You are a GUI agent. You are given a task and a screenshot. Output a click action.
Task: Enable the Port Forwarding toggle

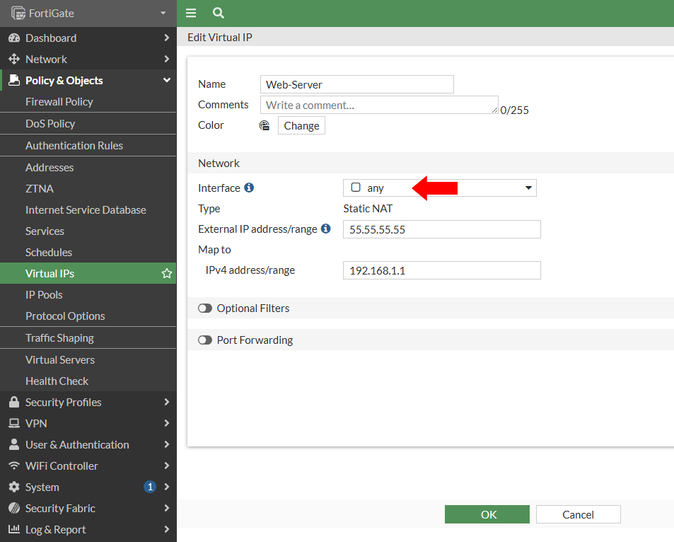(205, 341)
